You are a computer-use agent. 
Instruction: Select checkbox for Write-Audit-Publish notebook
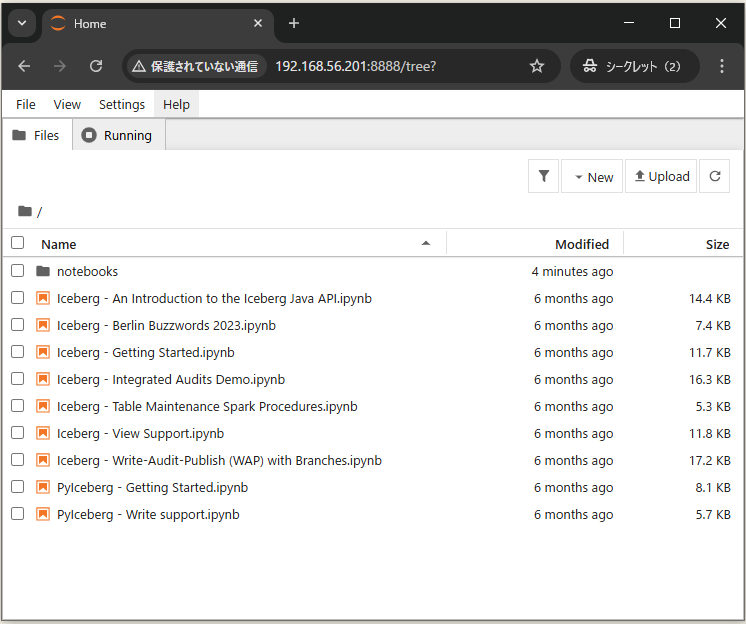[x=18, y=459]
